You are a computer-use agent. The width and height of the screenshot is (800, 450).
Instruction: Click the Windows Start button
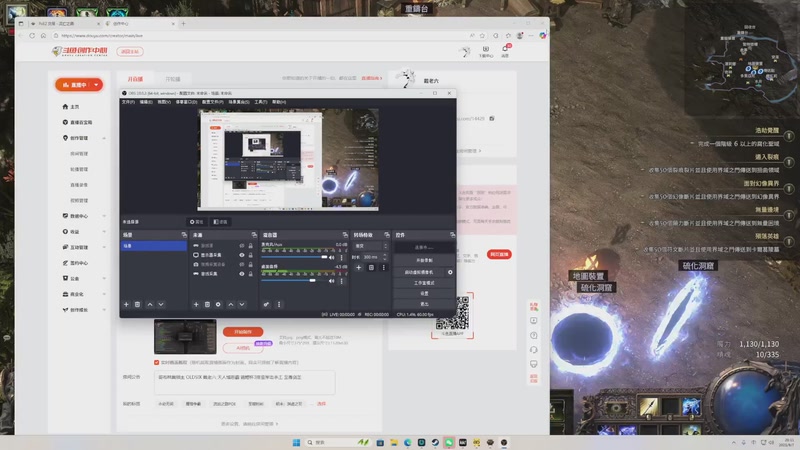click(x=296, y=442)
